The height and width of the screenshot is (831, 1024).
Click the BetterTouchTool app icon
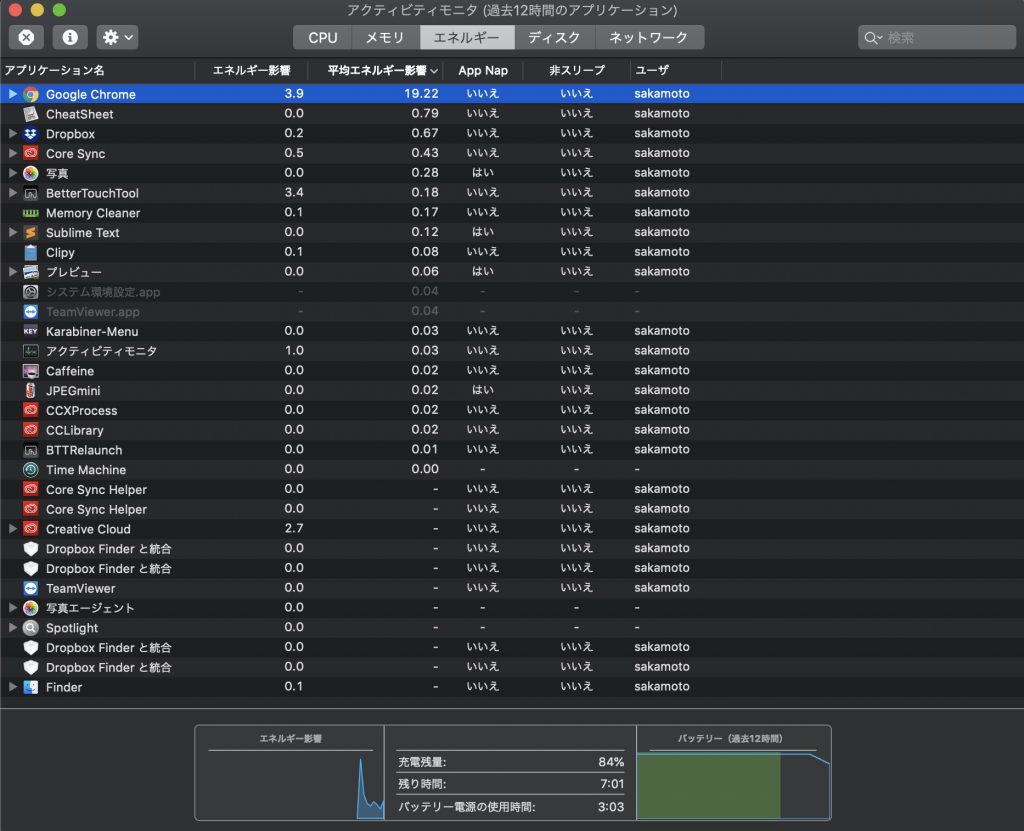coord(31,193)
